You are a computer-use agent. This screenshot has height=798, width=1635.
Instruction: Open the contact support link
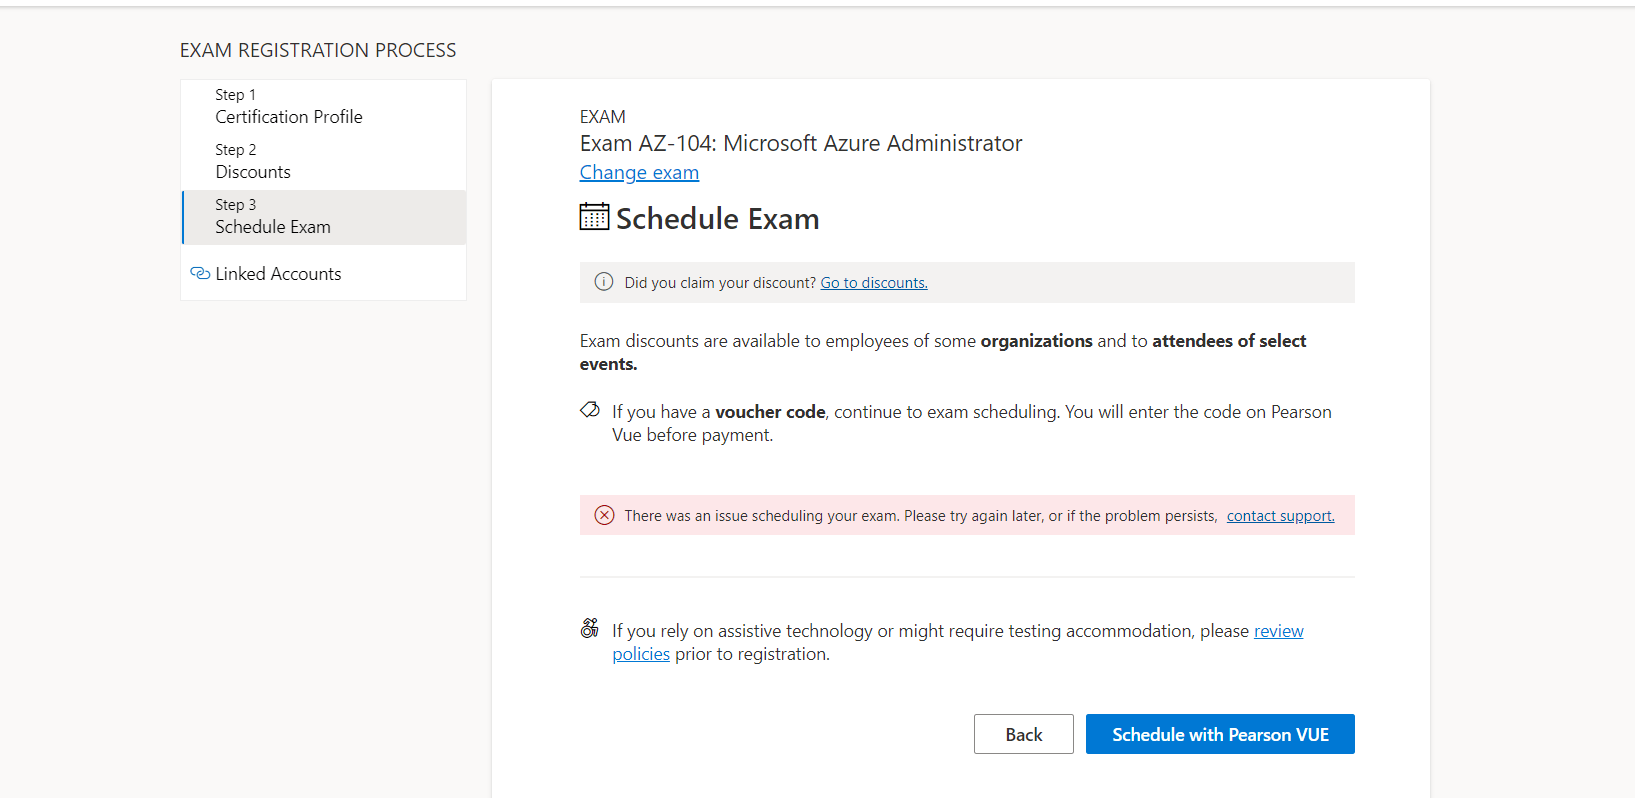1280,516
